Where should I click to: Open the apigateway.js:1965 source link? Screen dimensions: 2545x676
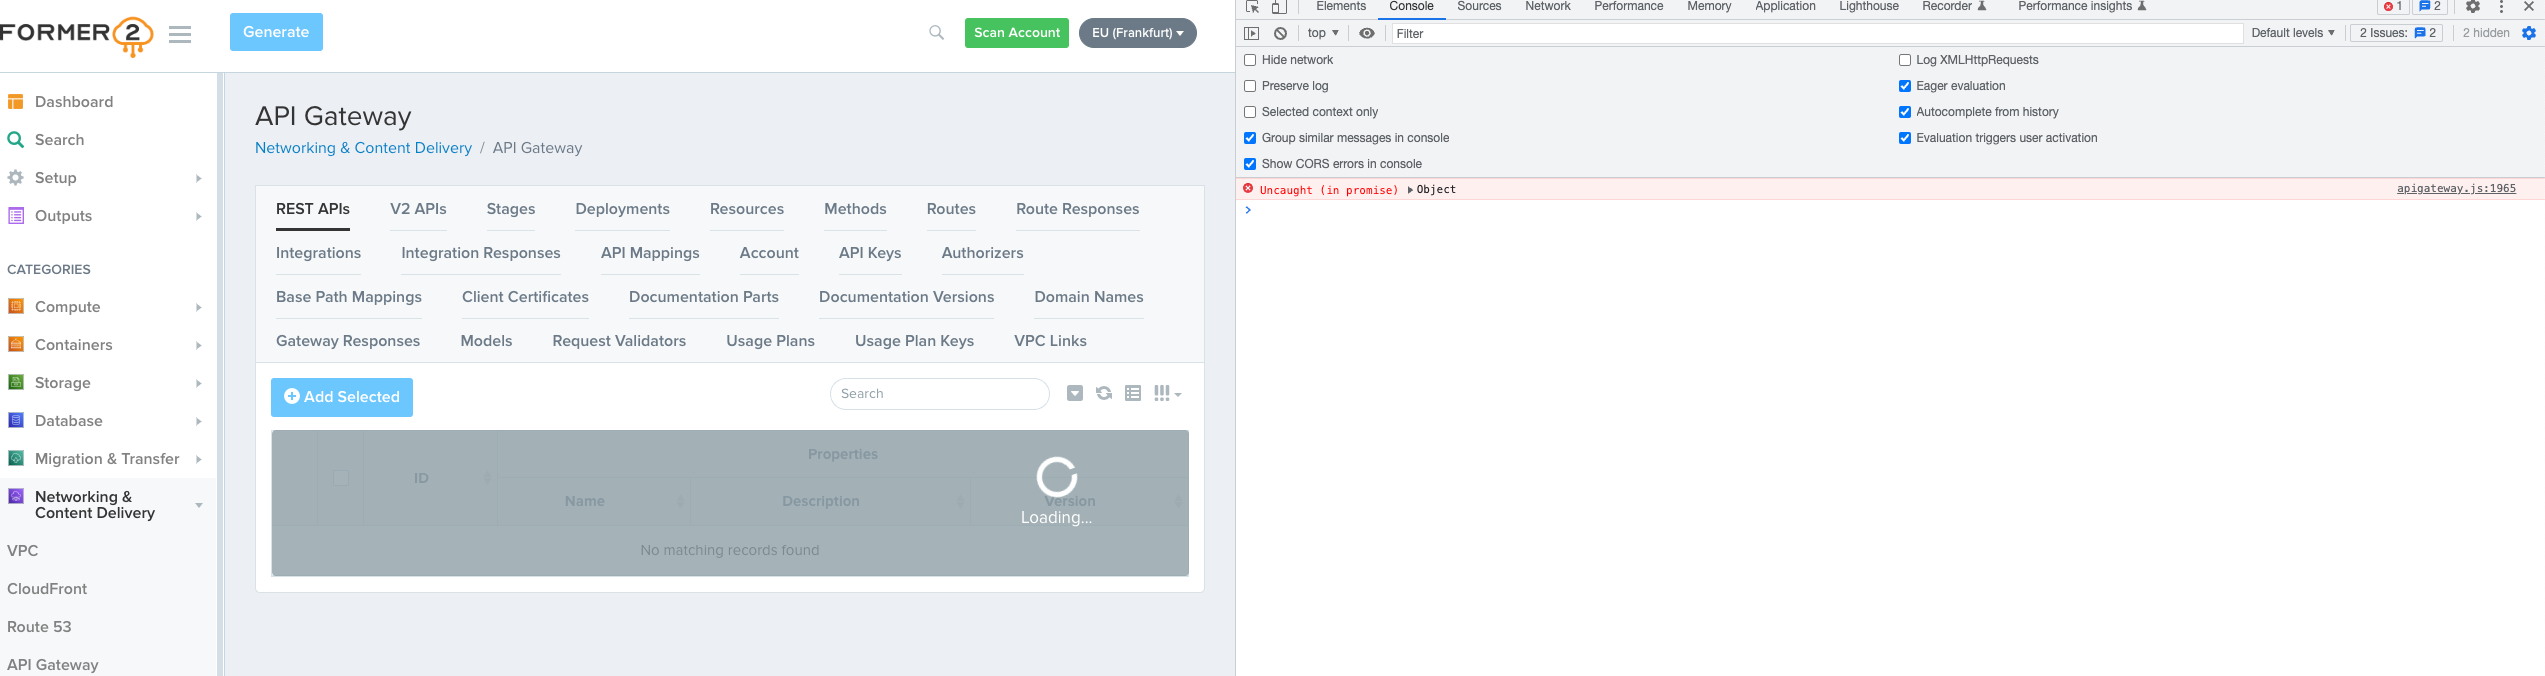click(2456, 188)
